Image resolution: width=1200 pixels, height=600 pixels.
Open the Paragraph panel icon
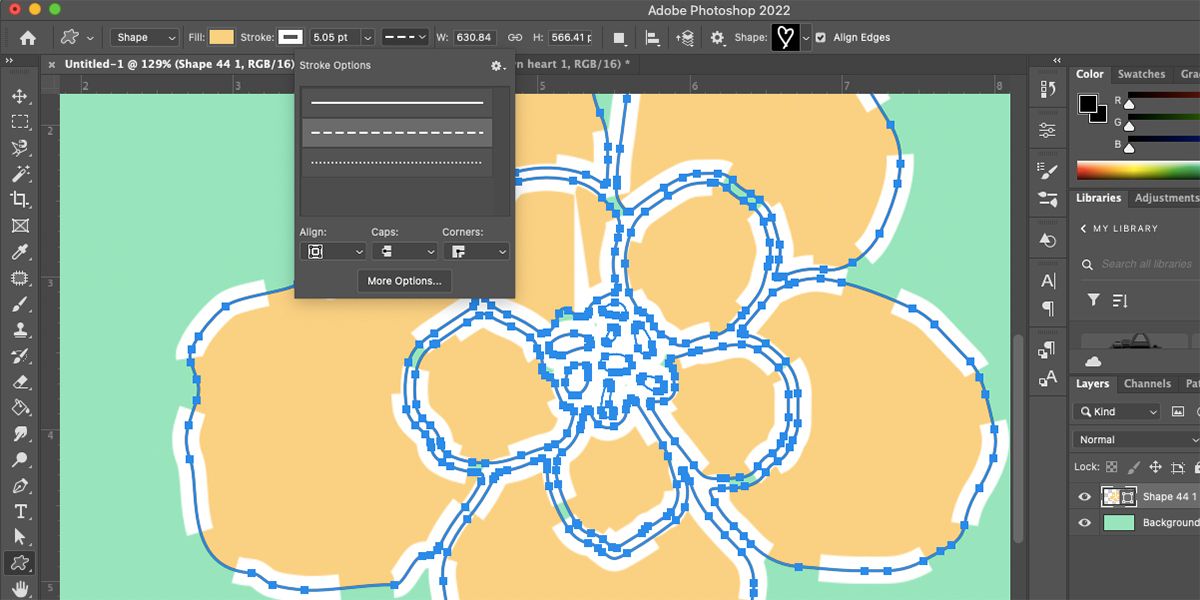[1047, 308]
